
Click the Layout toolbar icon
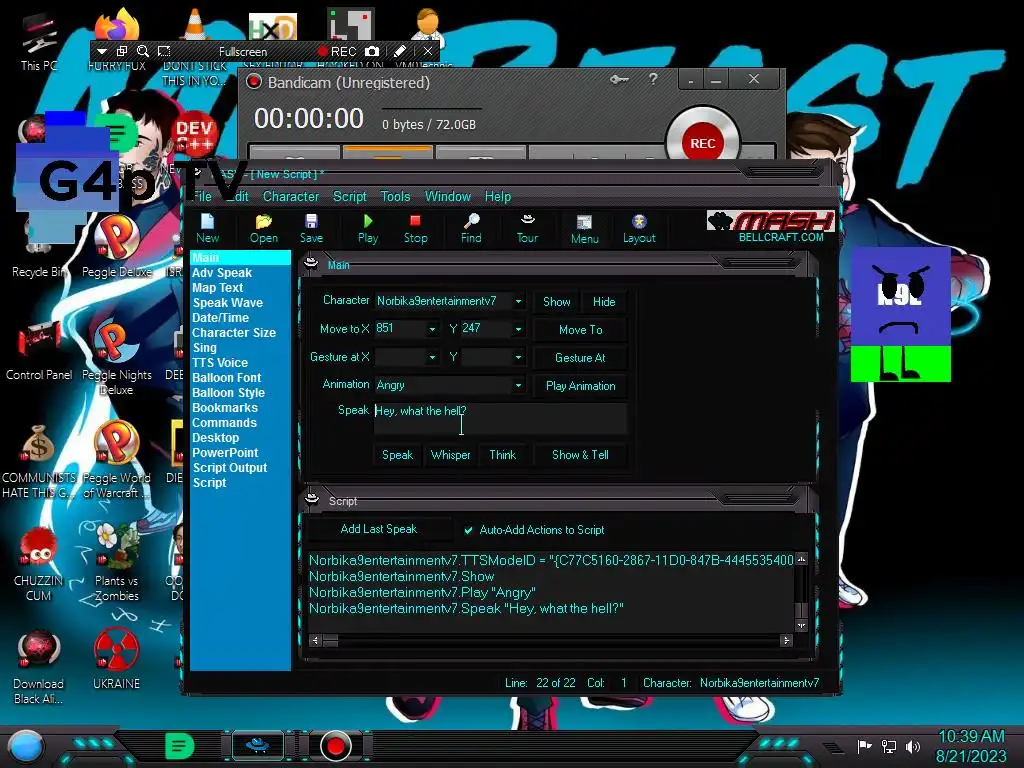point(639,229)
